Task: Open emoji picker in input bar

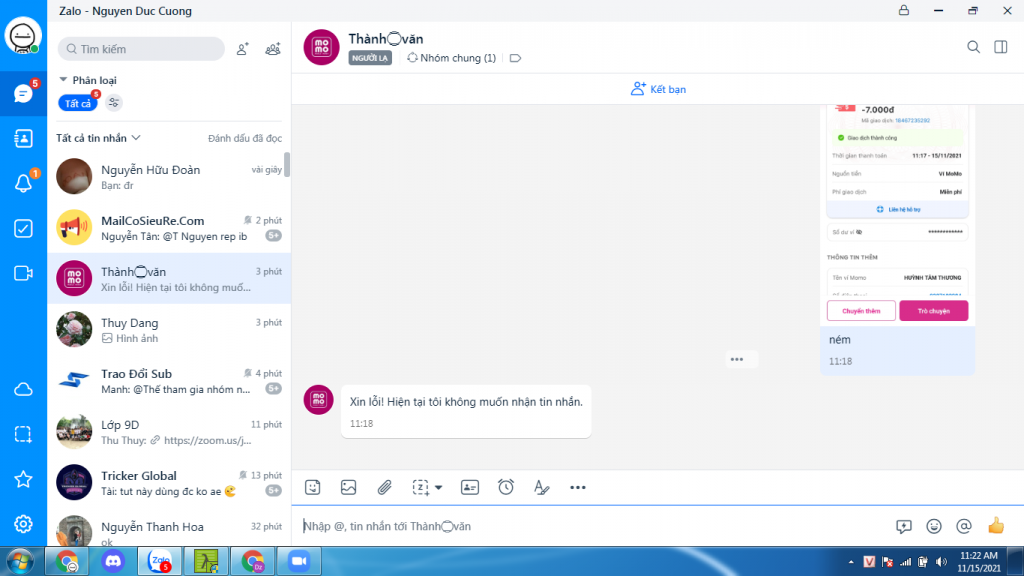Action: coord(934,526)
